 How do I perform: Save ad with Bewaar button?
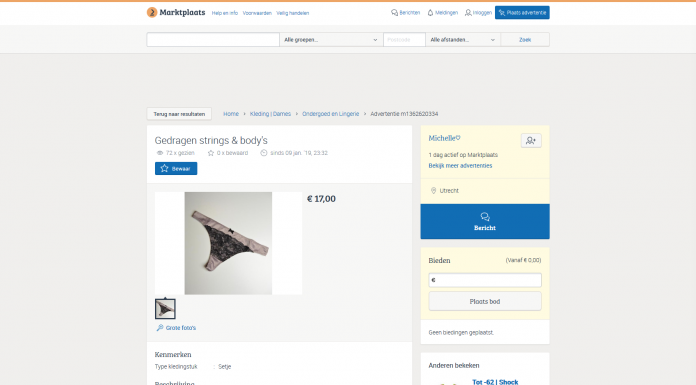[176, 168]
